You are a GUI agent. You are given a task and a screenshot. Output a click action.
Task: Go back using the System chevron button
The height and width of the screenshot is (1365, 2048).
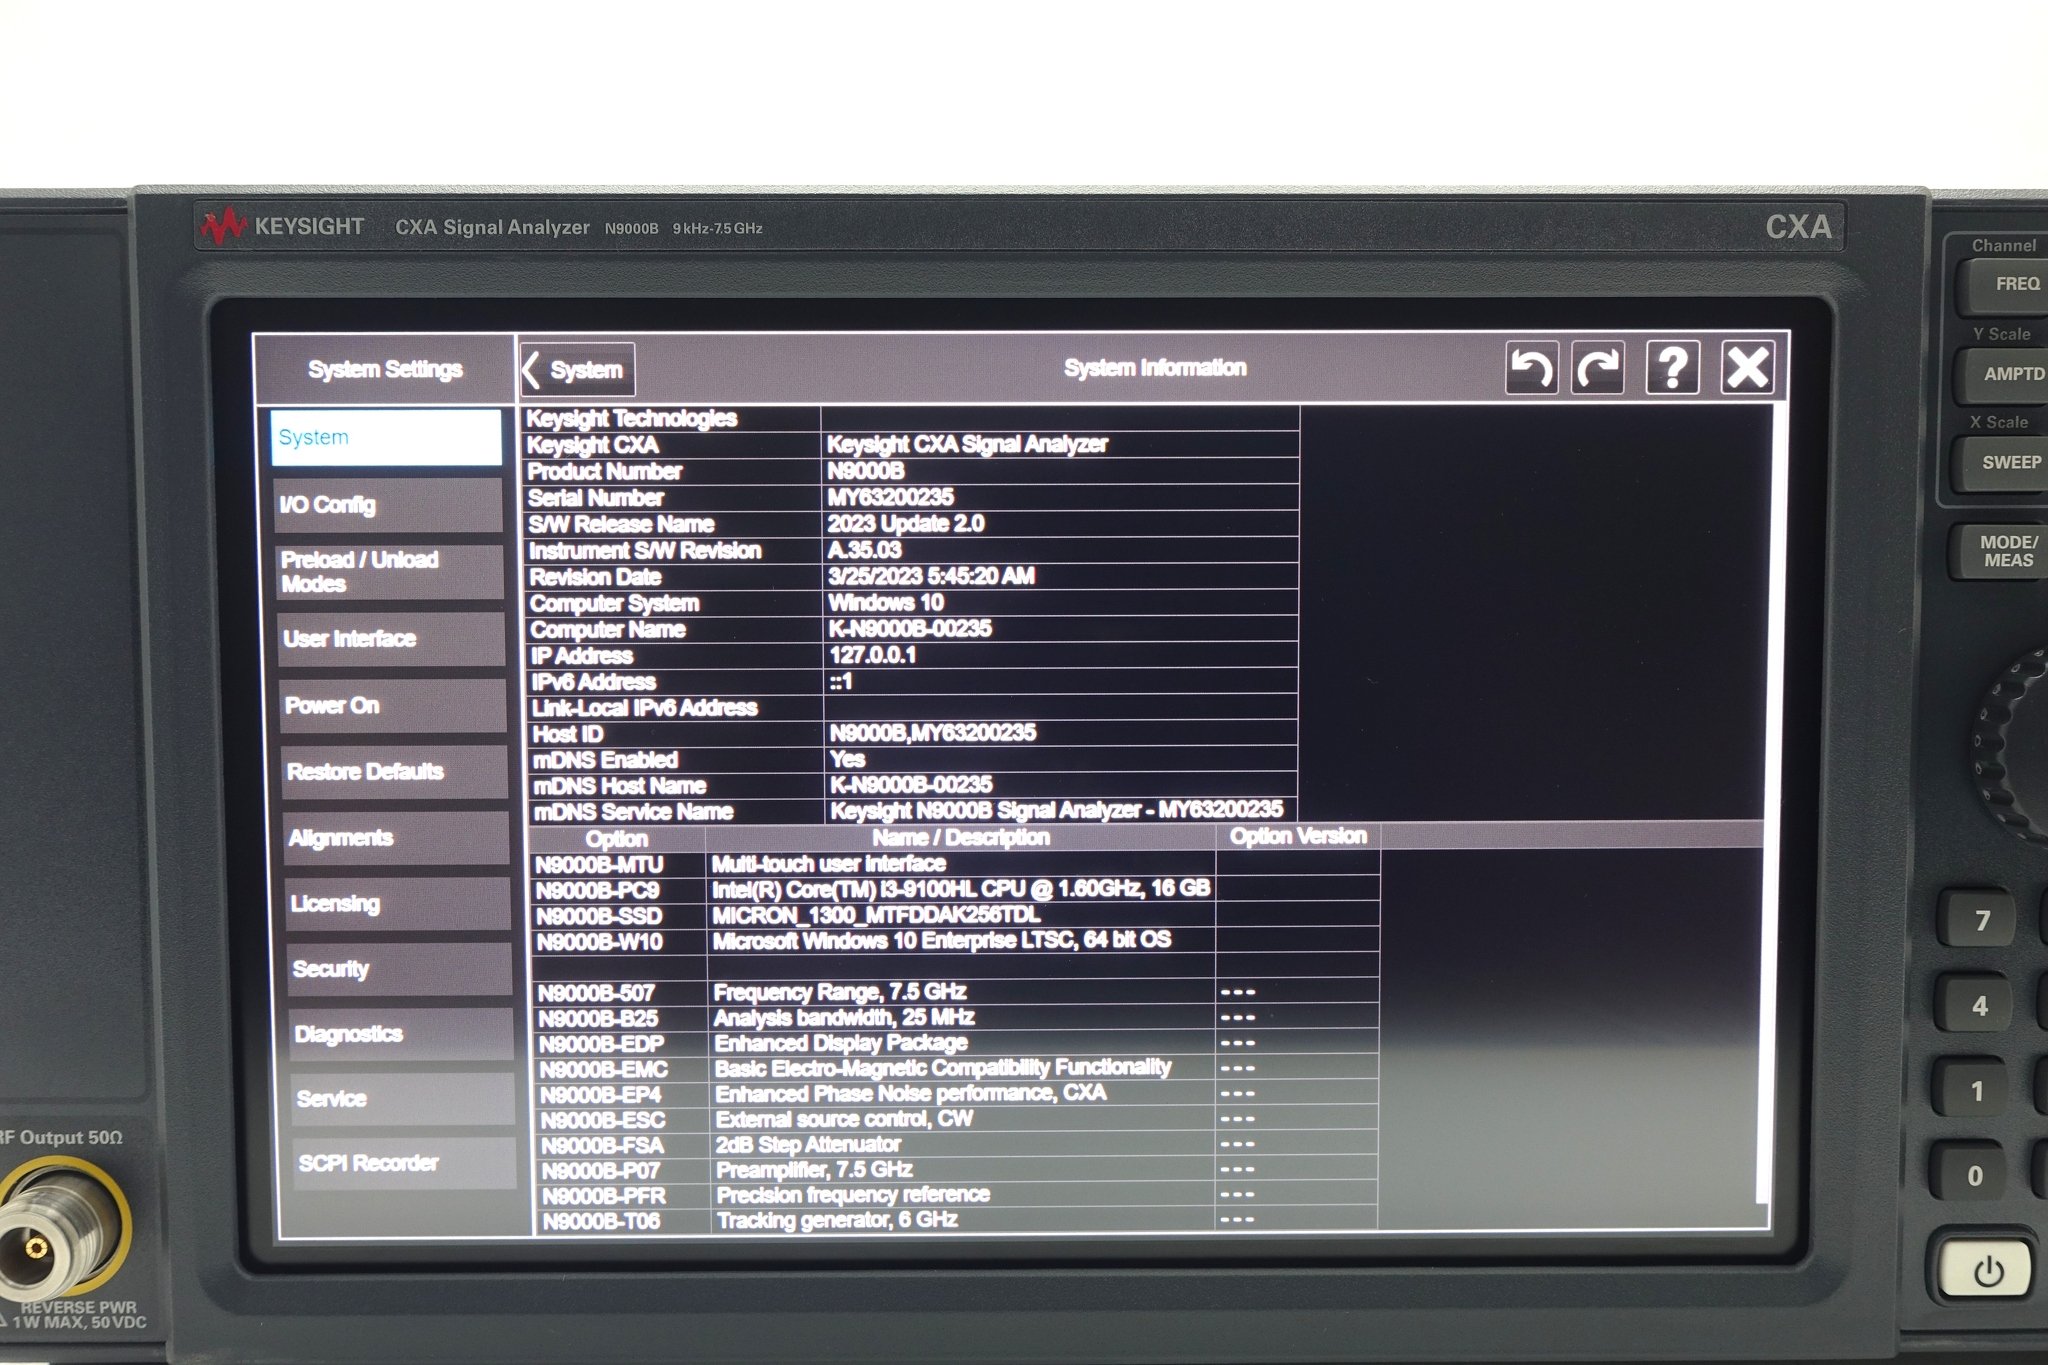[x=576, y=370]
